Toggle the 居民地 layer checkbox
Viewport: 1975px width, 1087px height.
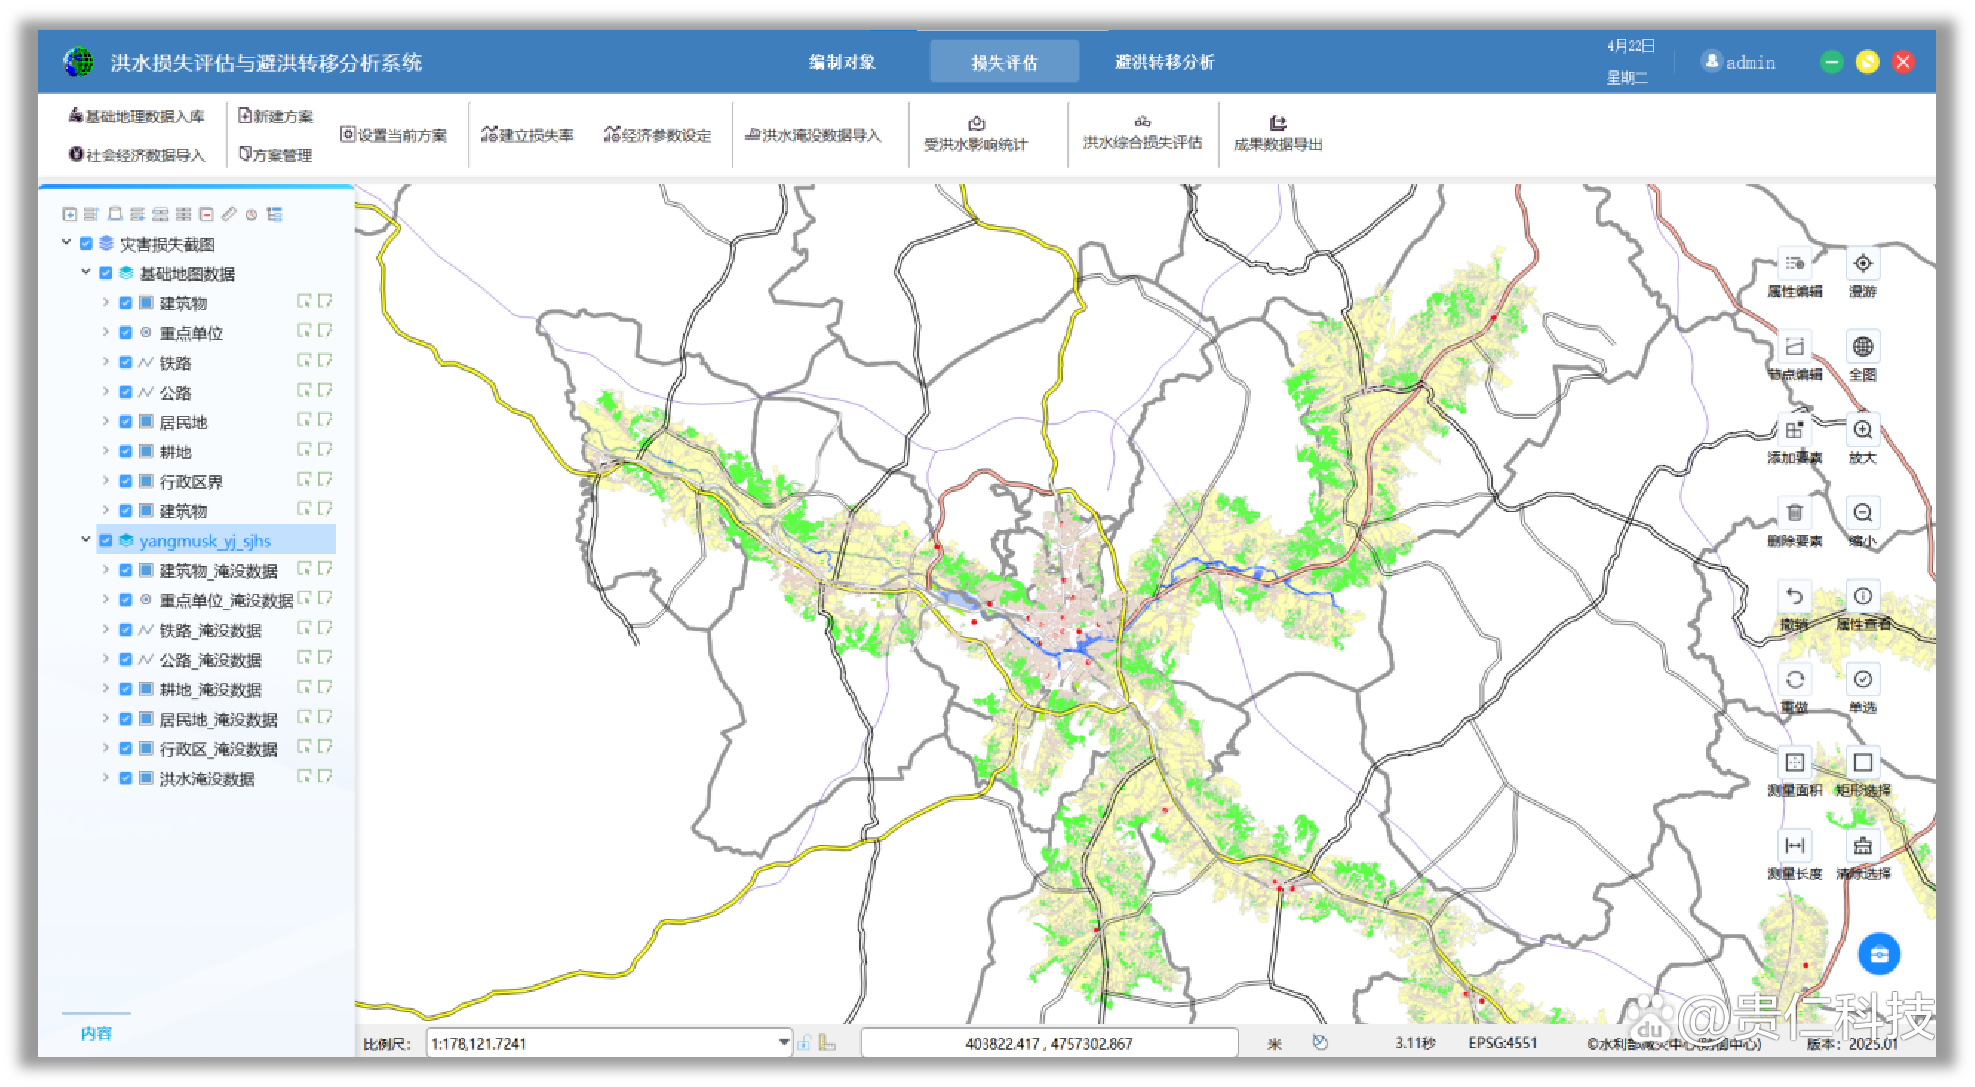click(x=126, y=422)
